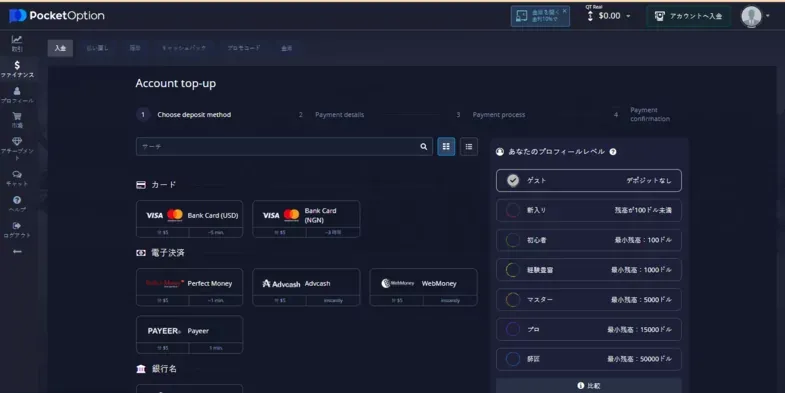
Task: Switch to the last finance tab on right
Action: (286, 48)
